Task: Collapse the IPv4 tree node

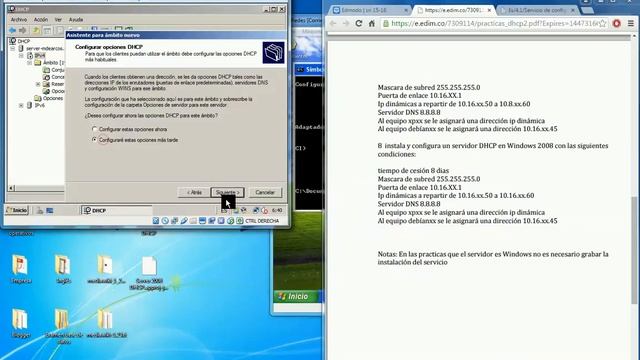Action: point(21,56)
